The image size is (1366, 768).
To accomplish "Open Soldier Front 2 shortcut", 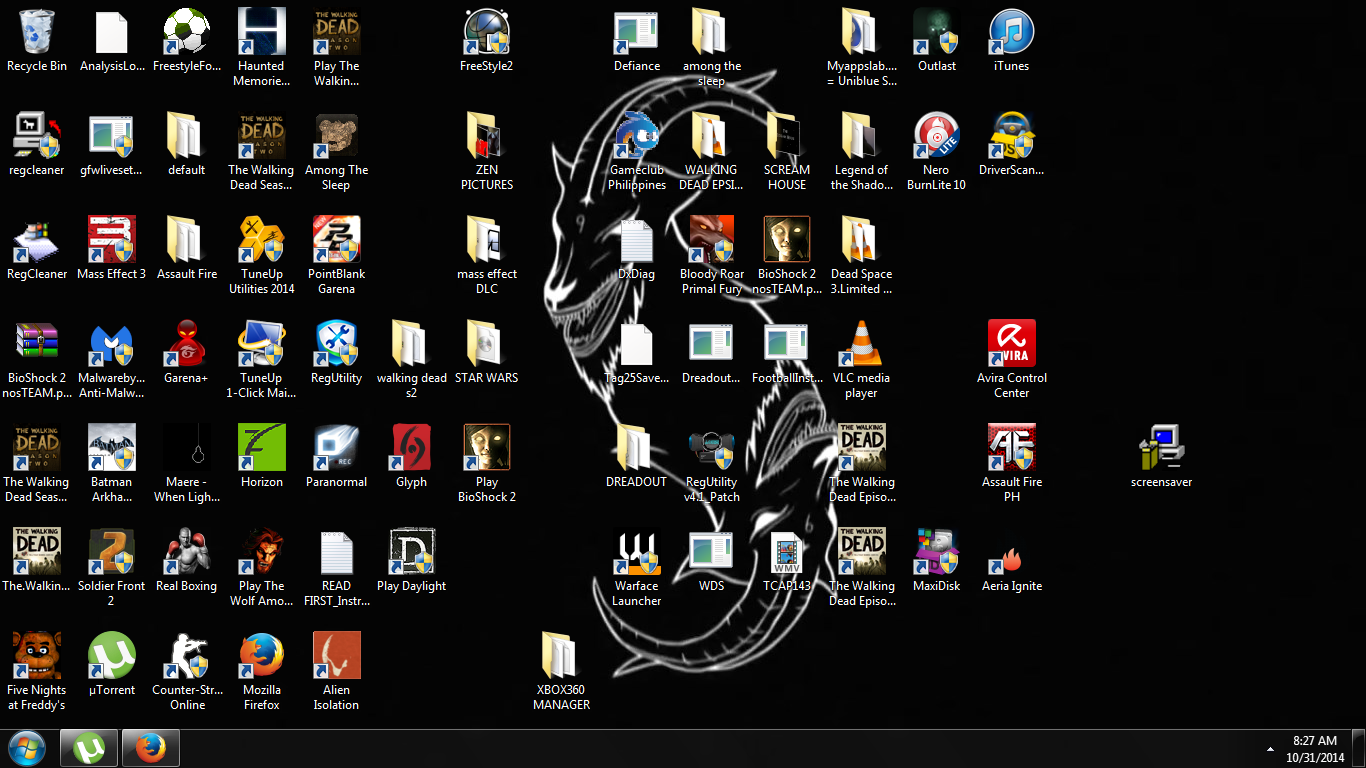I will pyautogui.click(x=112, y=552).
